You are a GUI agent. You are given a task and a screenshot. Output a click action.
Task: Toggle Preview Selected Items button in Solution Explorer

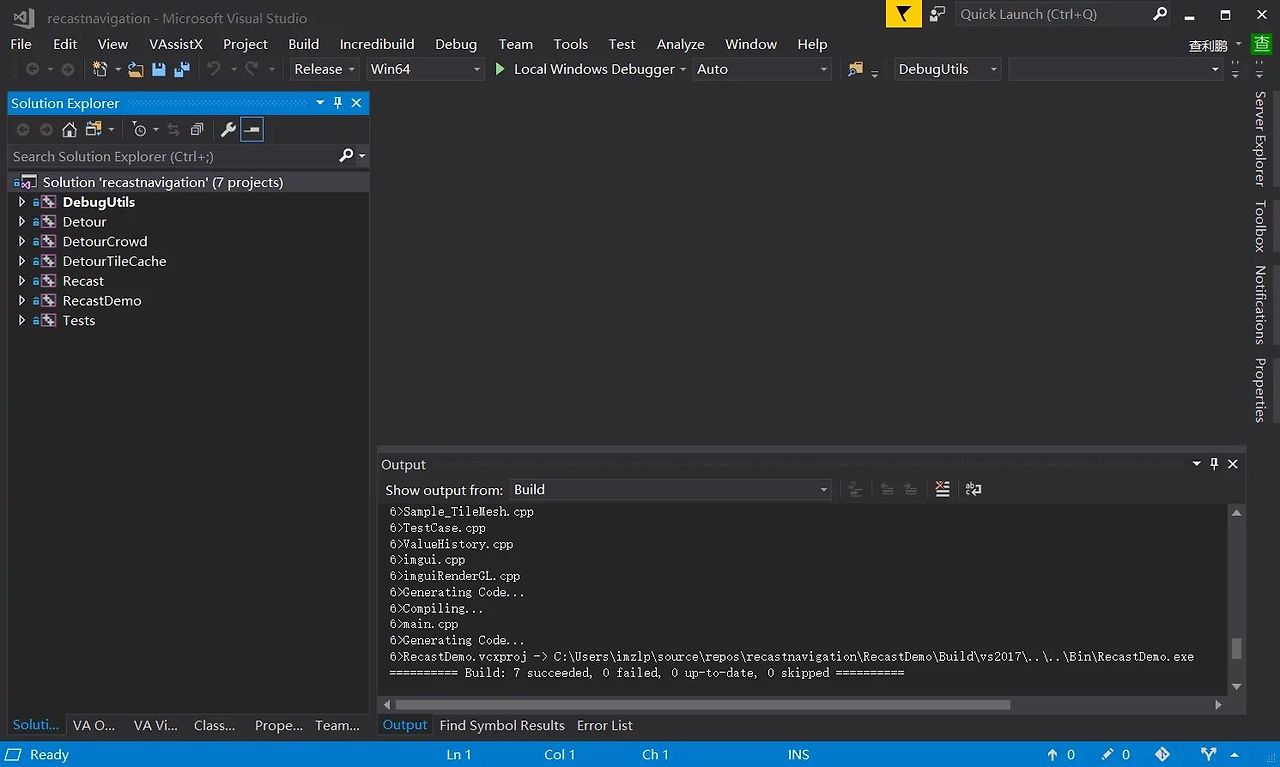(x=252, y=129)
